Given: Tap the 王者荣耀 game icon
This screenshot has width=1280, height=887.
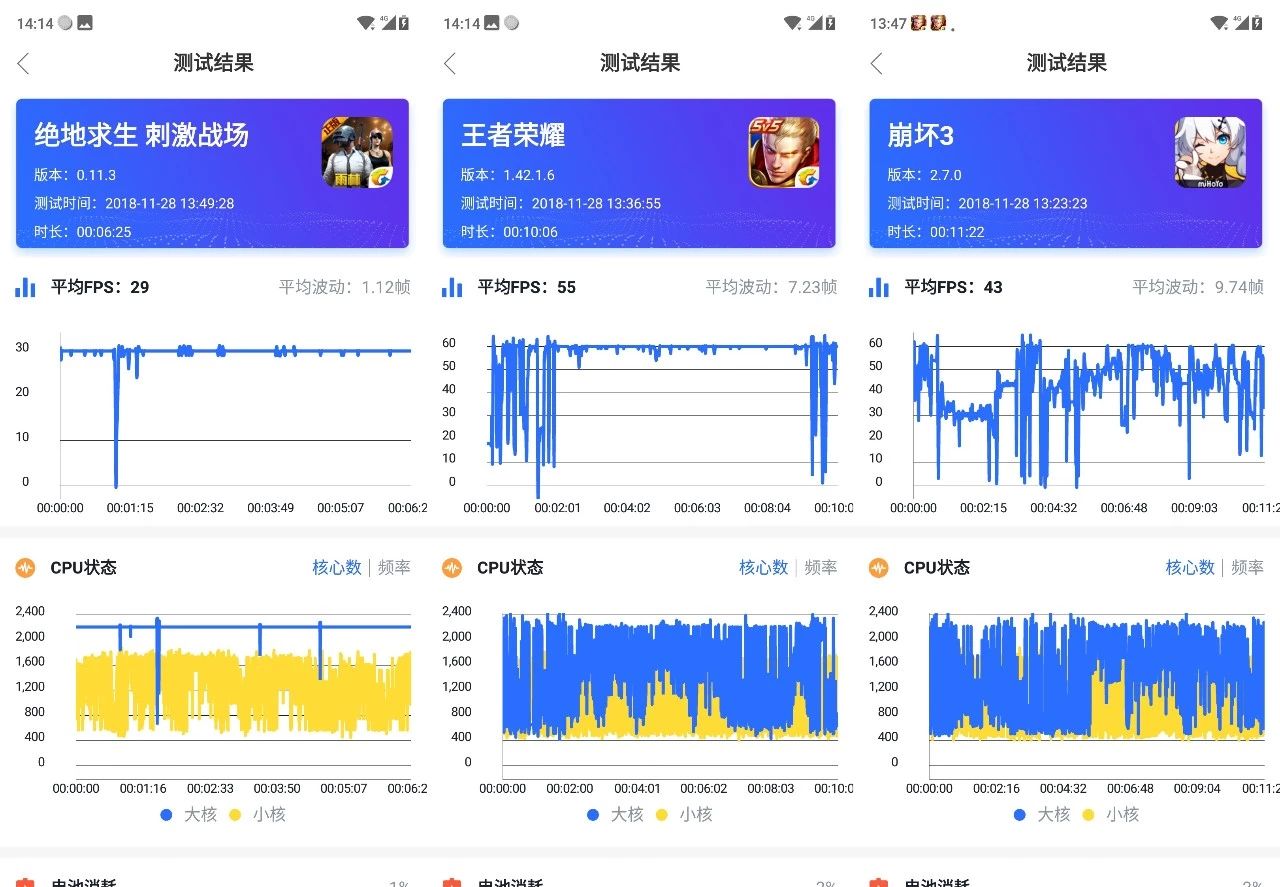Looking at the screenshot, I should point(784,152).
